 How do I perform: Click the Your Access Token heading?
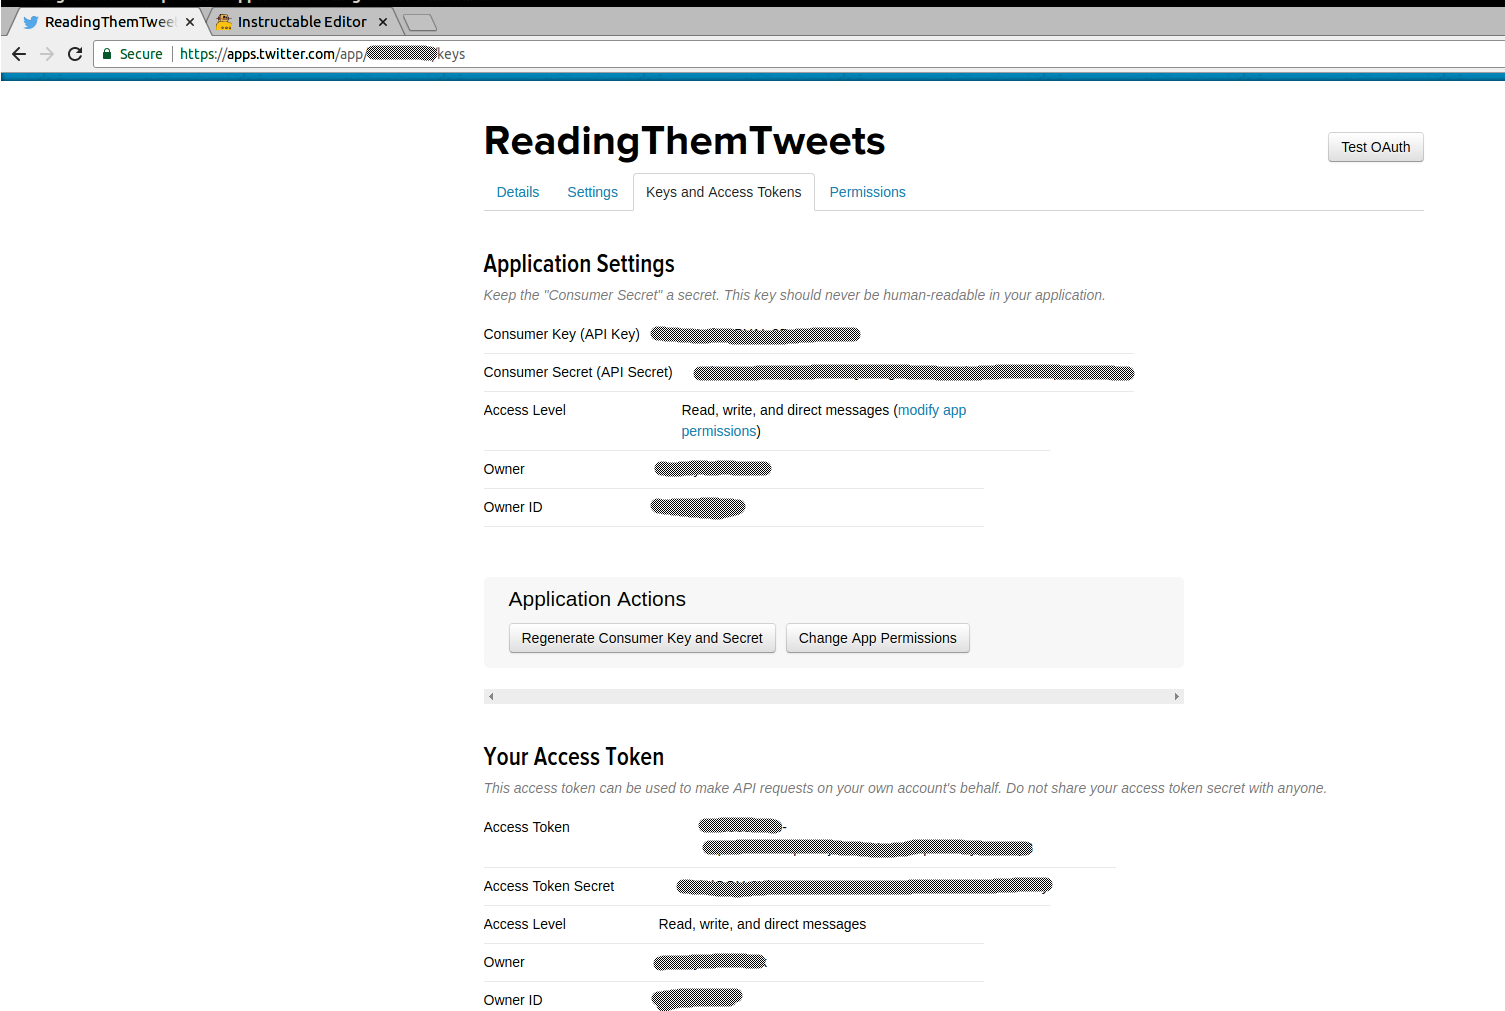click(x=574, y=757)
